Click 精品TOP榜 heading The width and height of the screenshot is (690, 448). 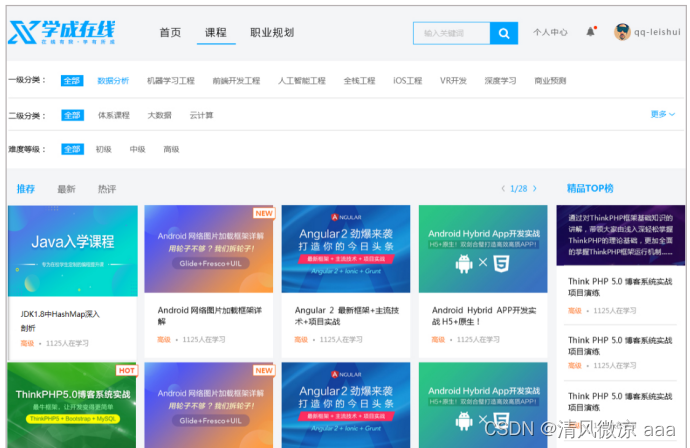tap(590, 188)
